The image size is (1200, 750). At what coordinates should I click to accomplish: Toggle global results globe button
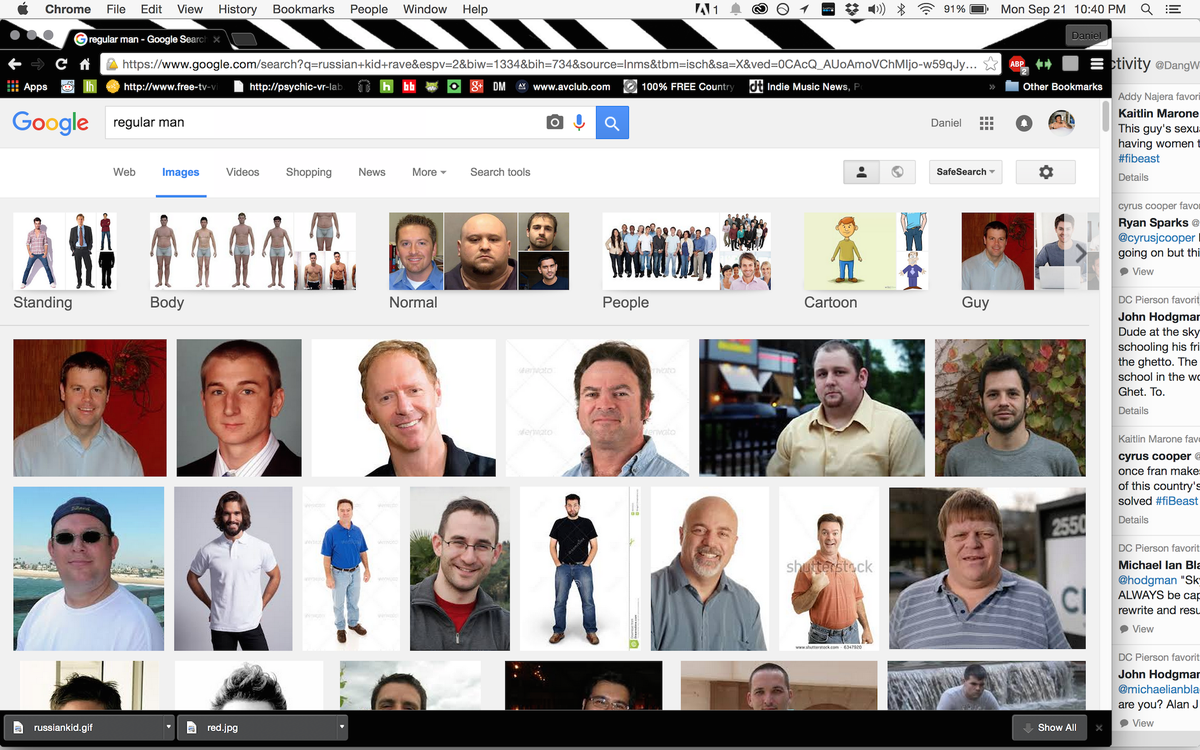(x=897, y=172)
